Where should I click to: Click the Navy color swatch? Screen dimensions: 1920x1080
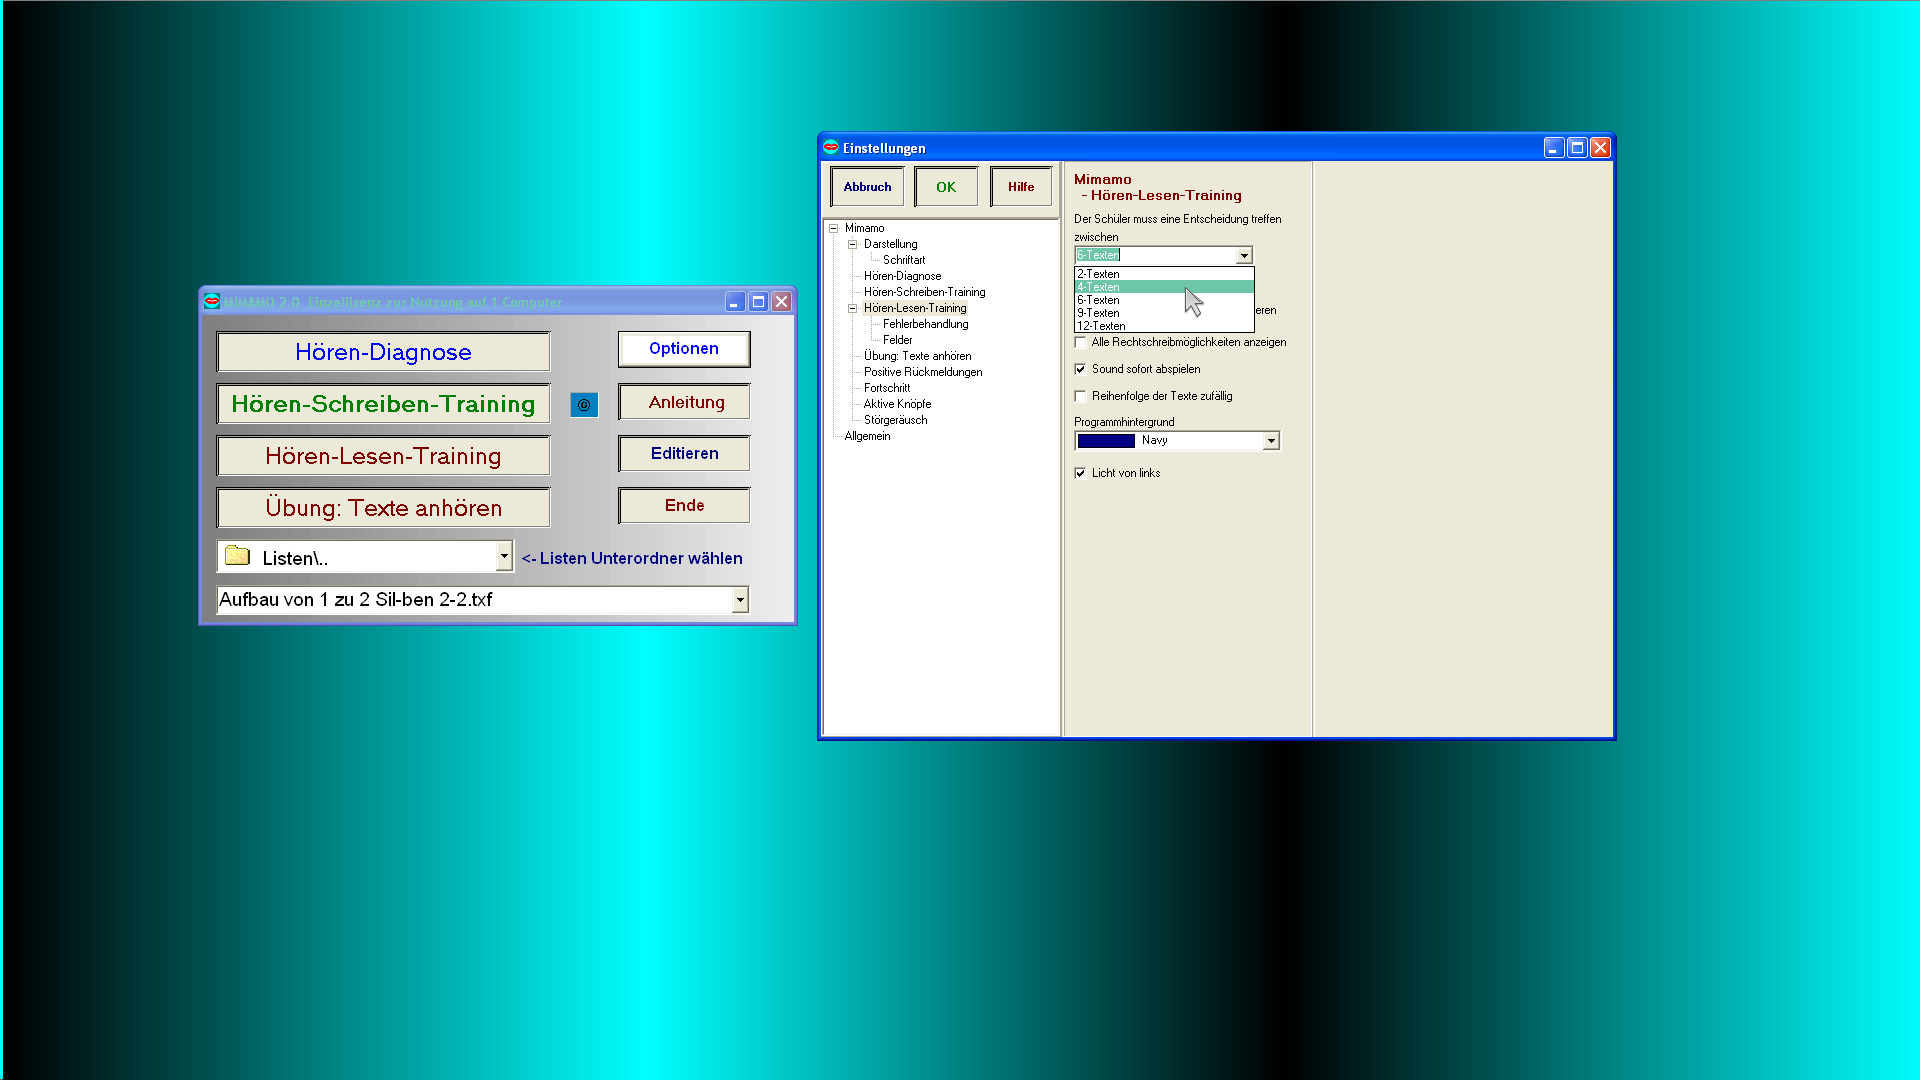coord(1106,441)
